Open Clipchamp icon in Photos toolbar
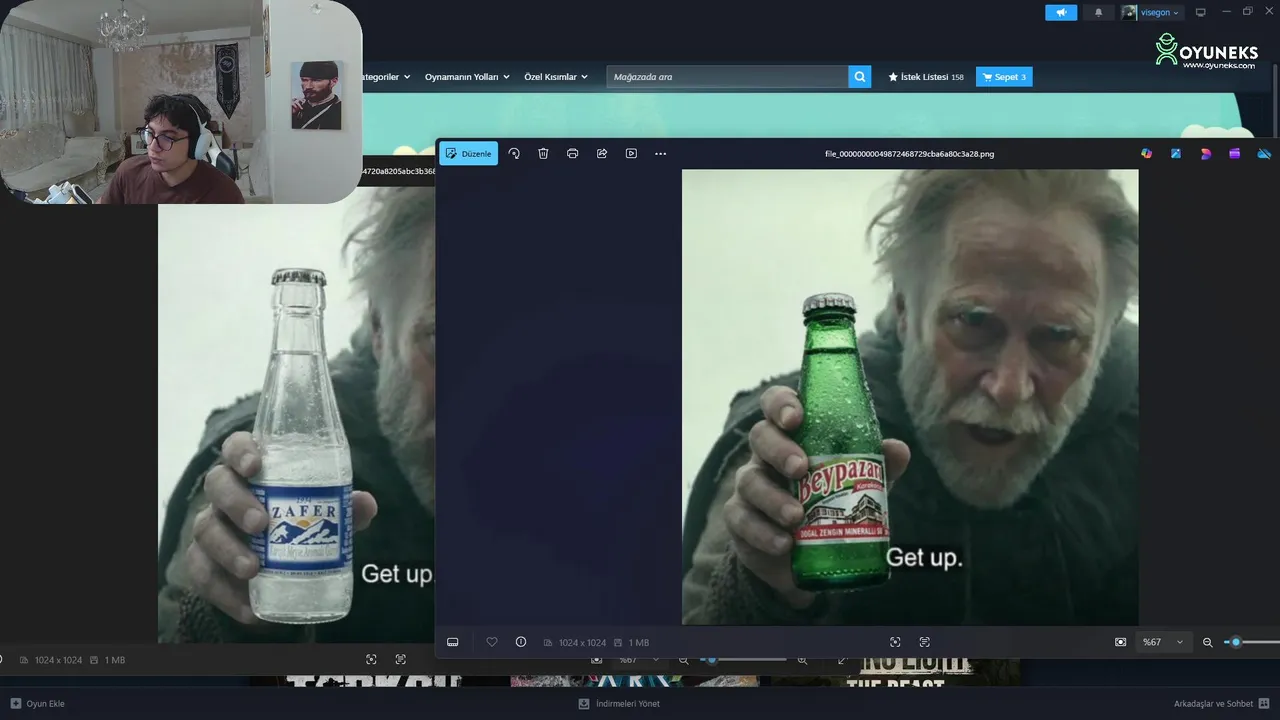The image size is (1280, 720). pyautogui.click(x=1206, y=153)
